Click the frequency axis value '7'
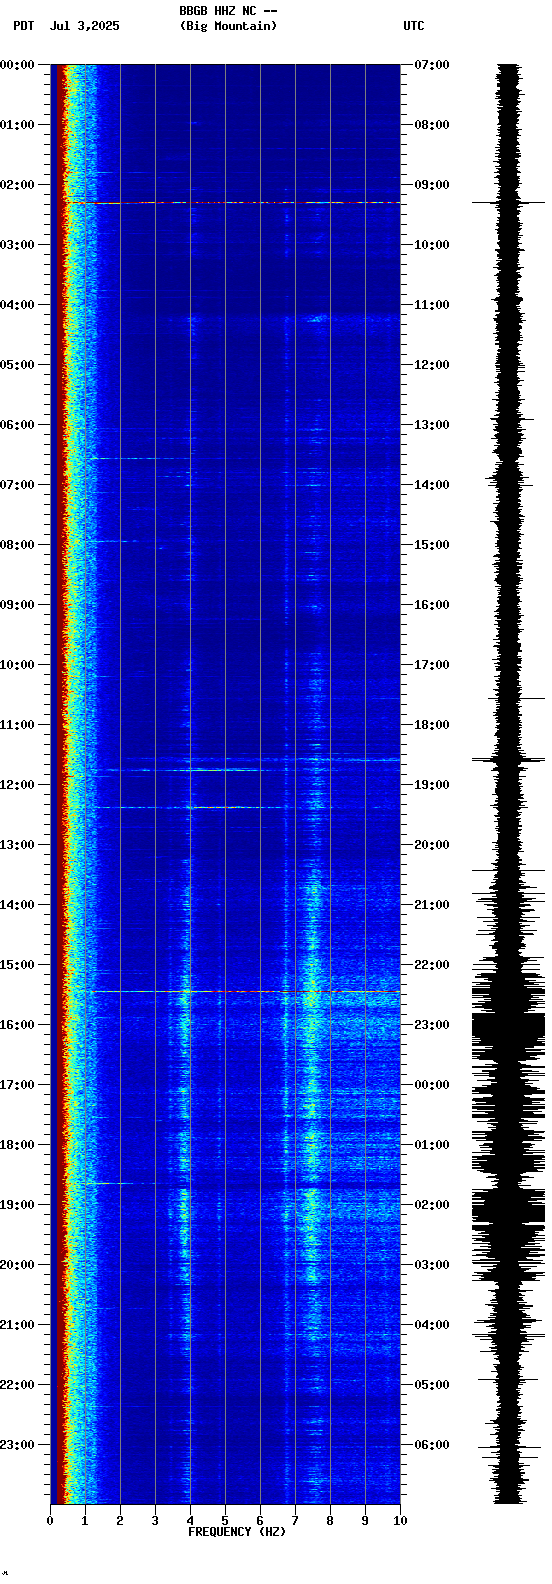This screenshot has width=552, height=1584. (x=295, y=1521)
